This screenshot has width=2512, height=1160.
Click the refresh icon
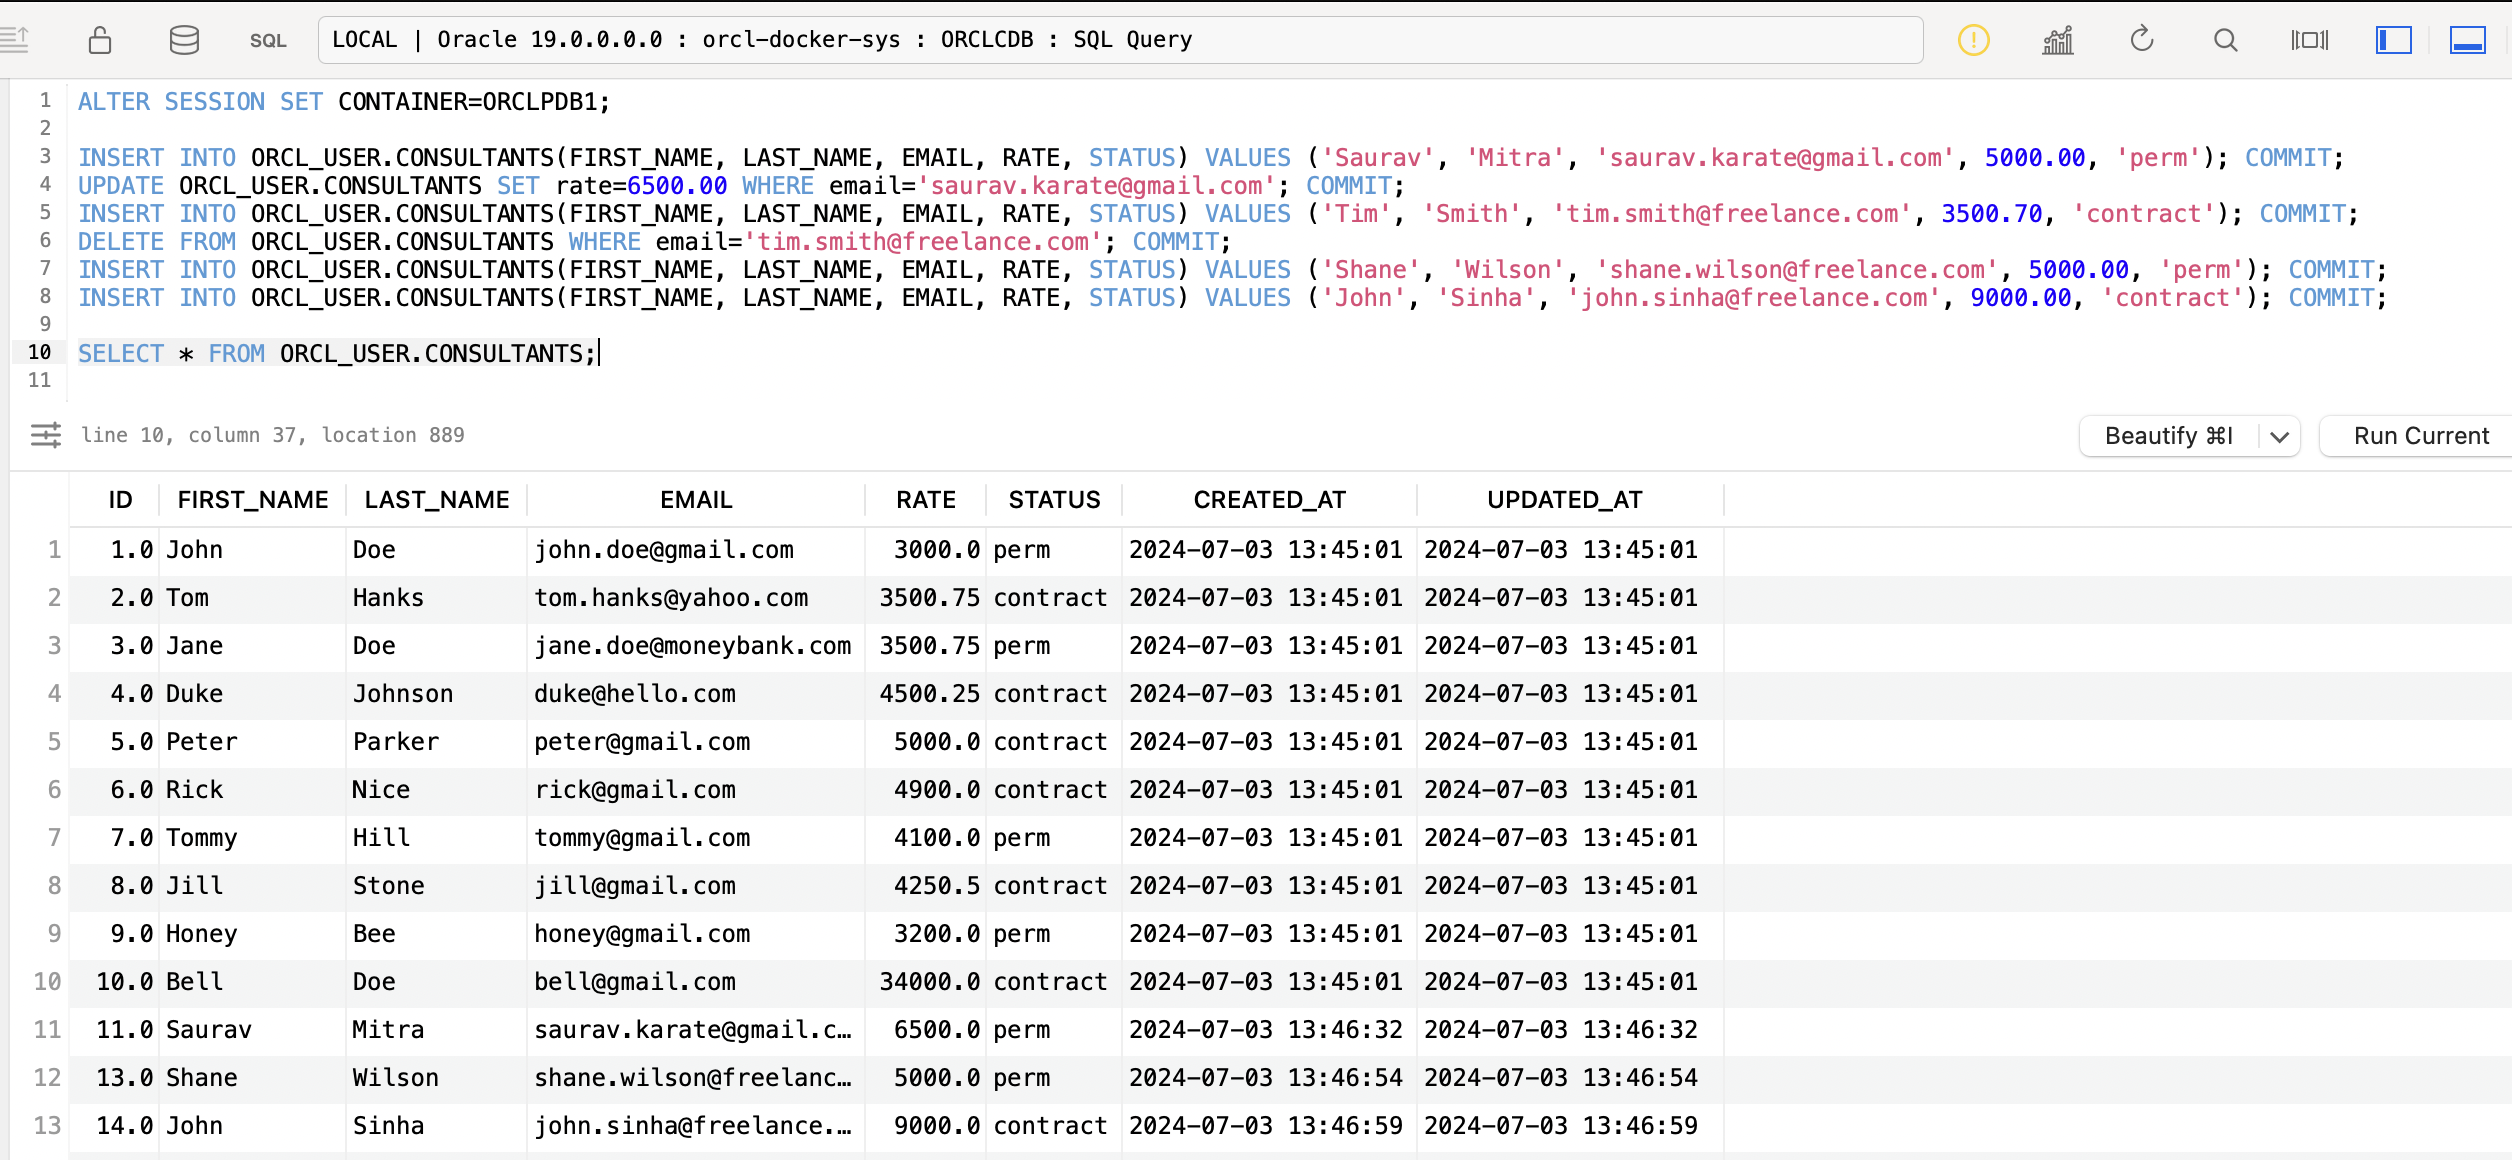(2141, 40)
